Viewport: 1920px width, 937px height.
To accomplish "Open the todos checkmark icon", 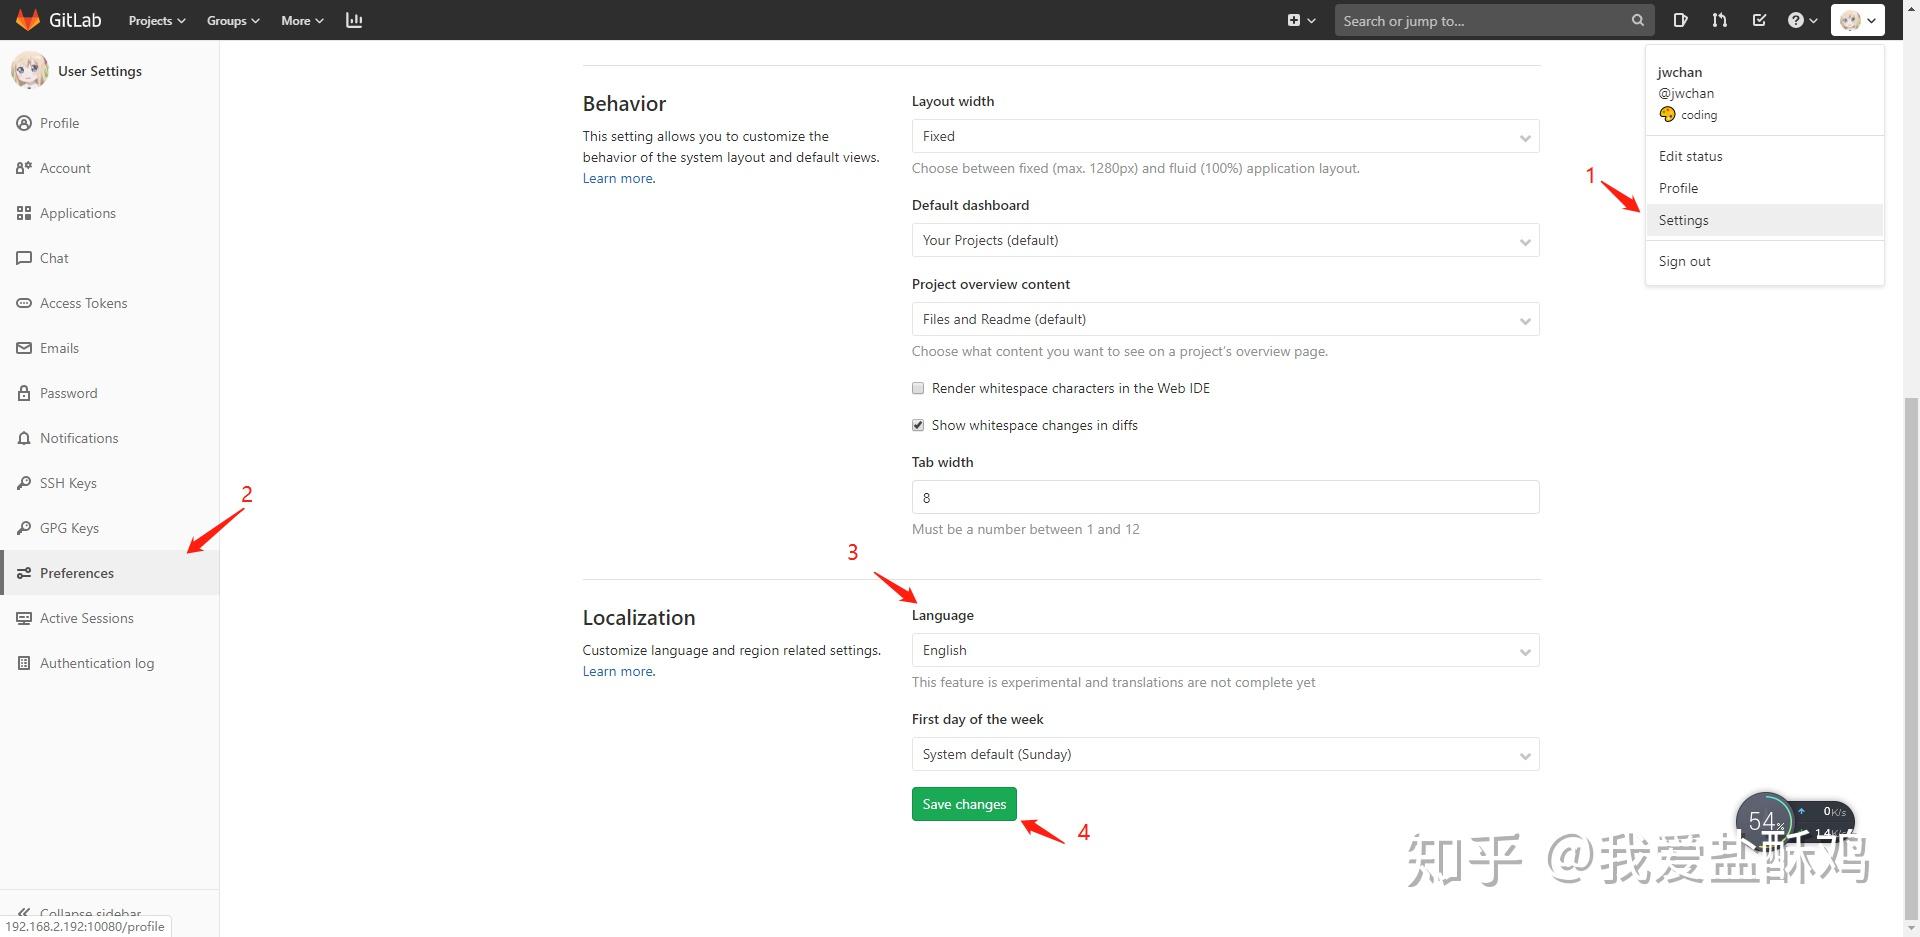I will pyautogui.click(x=1759, y=20).
